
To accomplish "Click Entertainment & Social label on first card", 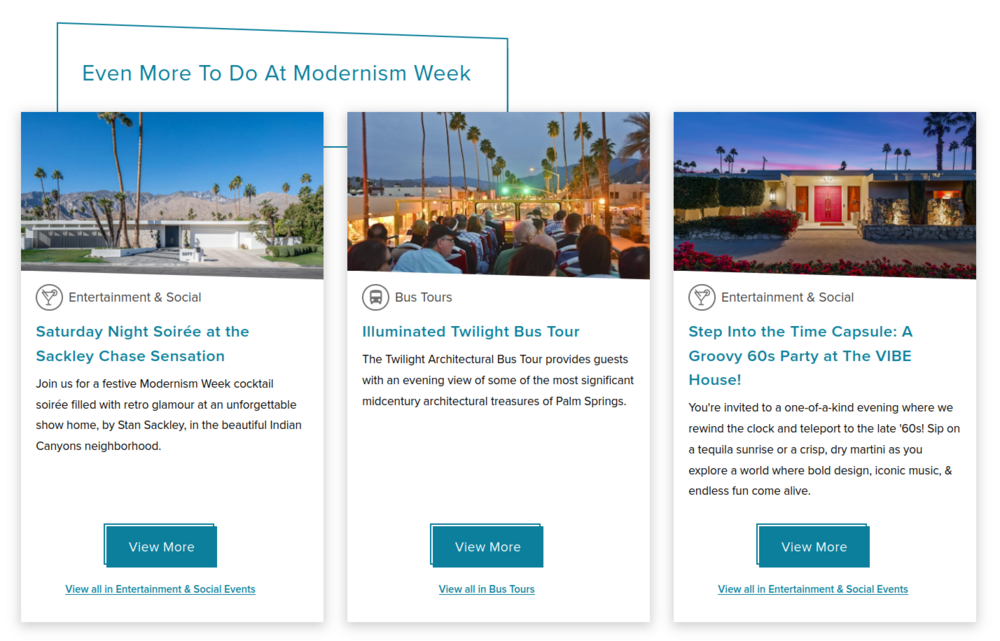I will [135, 297].
